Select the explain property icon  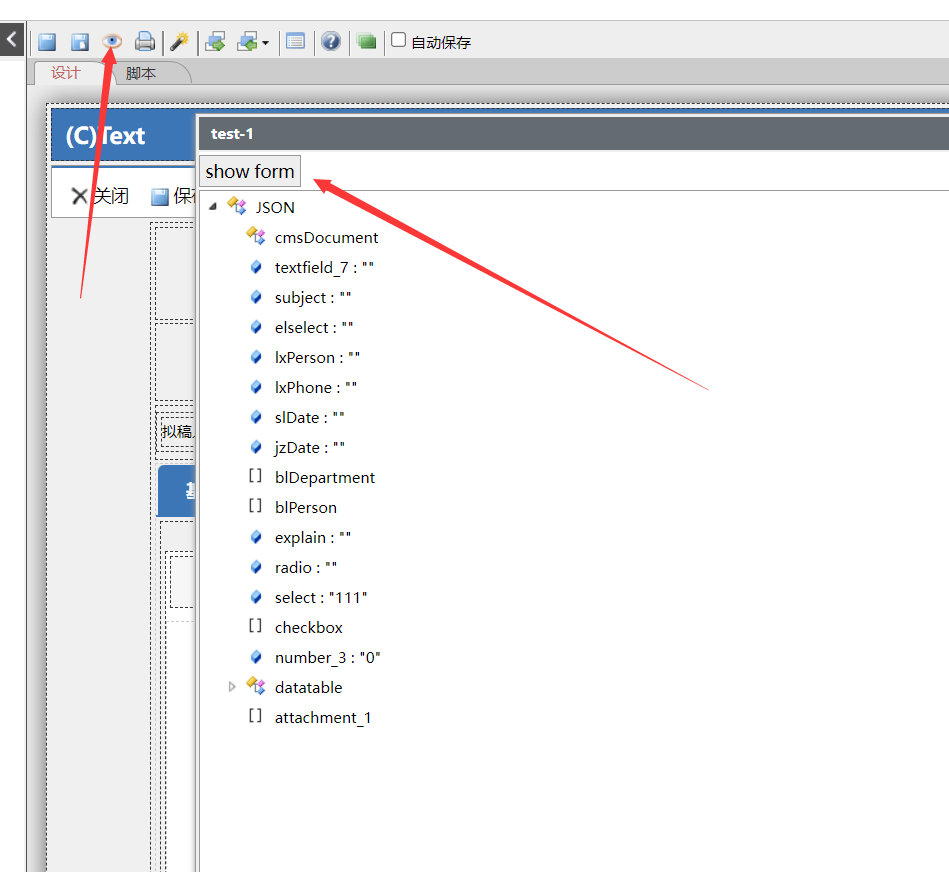(x=256, y=537)
